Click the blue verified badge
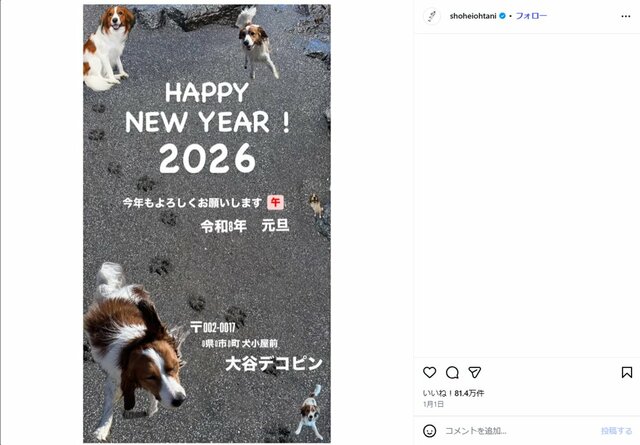The width and height of the screenshot is (640, 445). [x=502, y=16]
